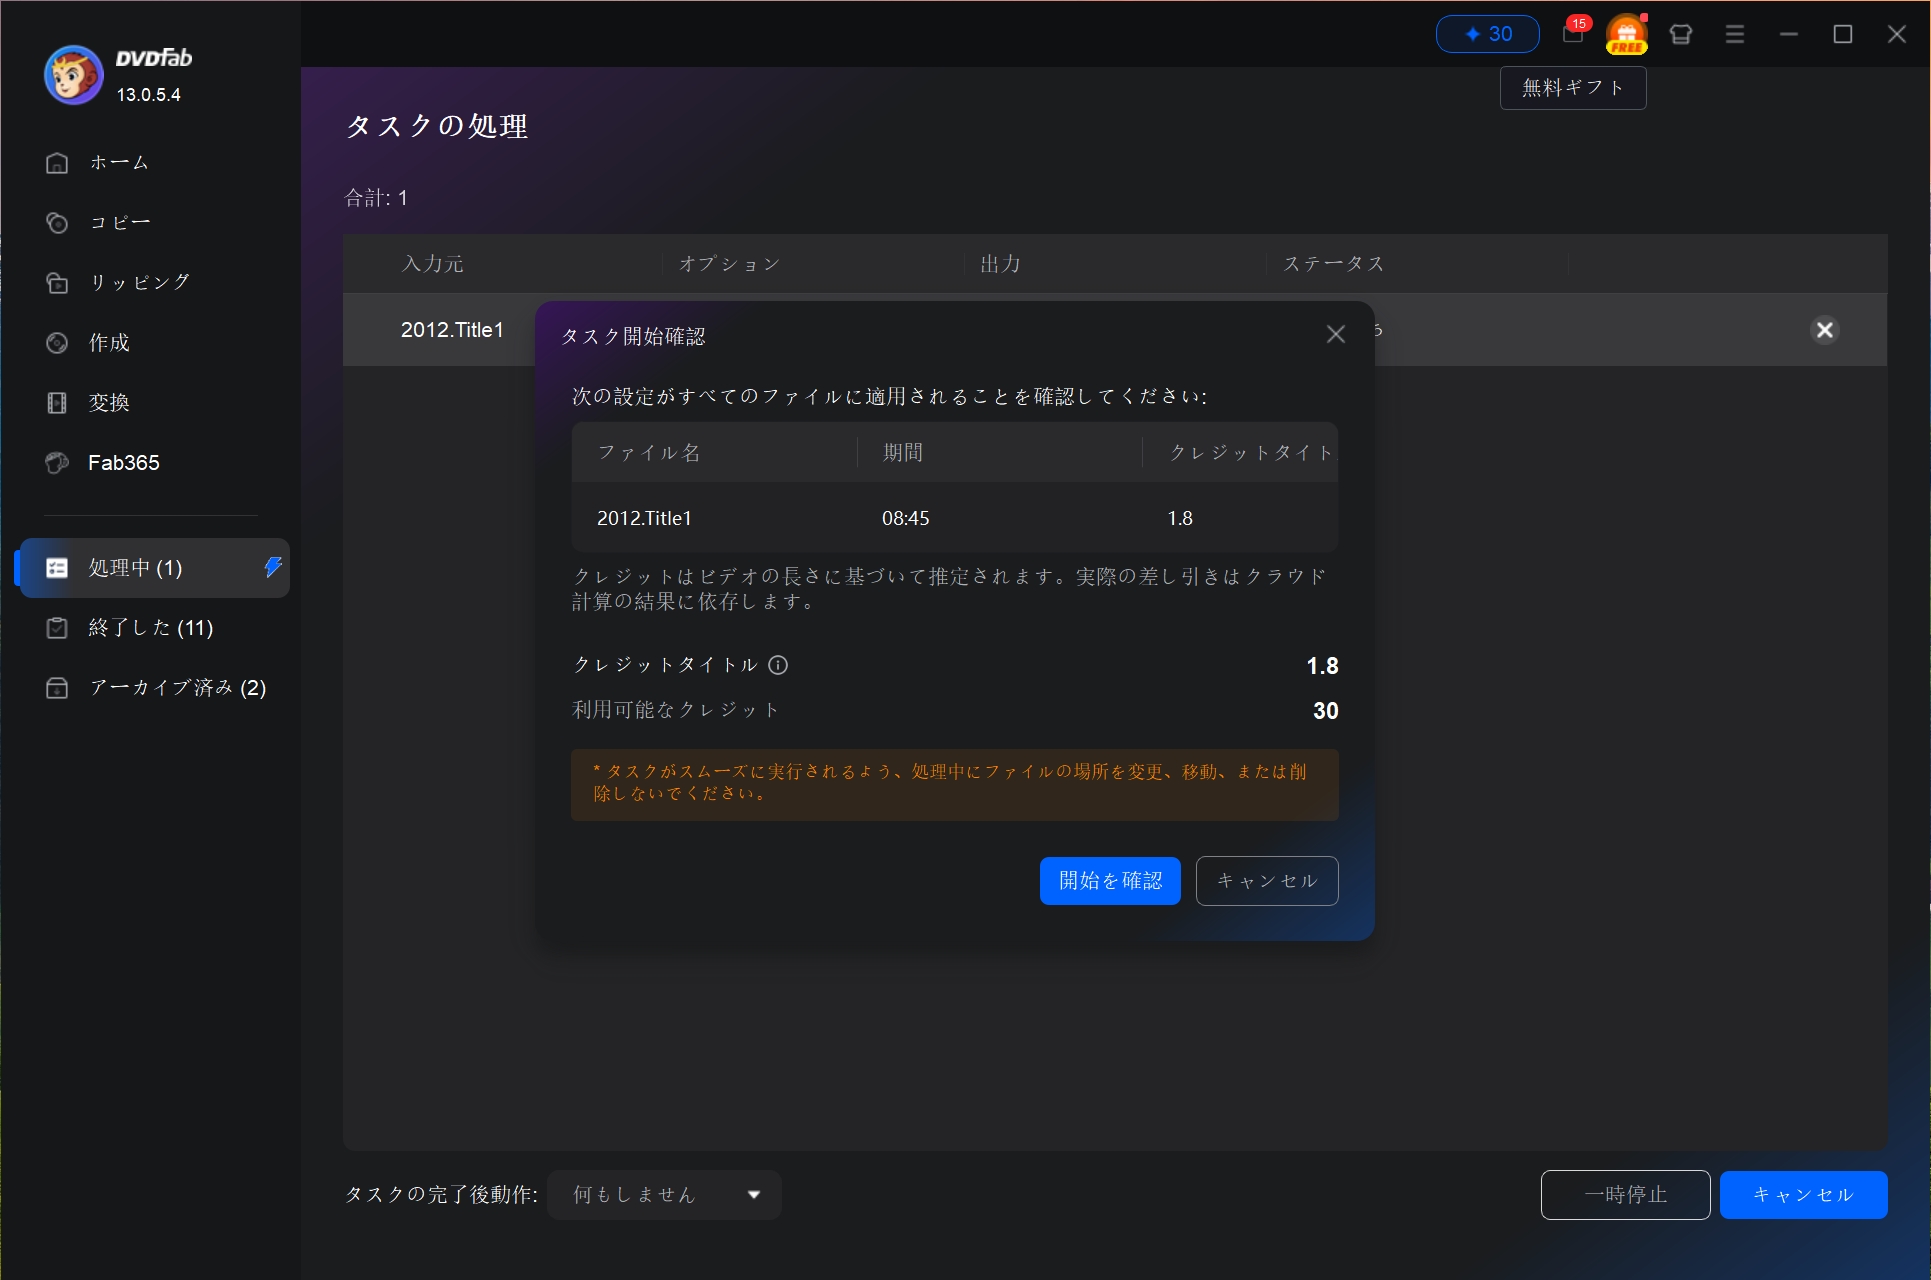
Task: Close the タスク開始確認 dialog
Action: (1336, 334)
